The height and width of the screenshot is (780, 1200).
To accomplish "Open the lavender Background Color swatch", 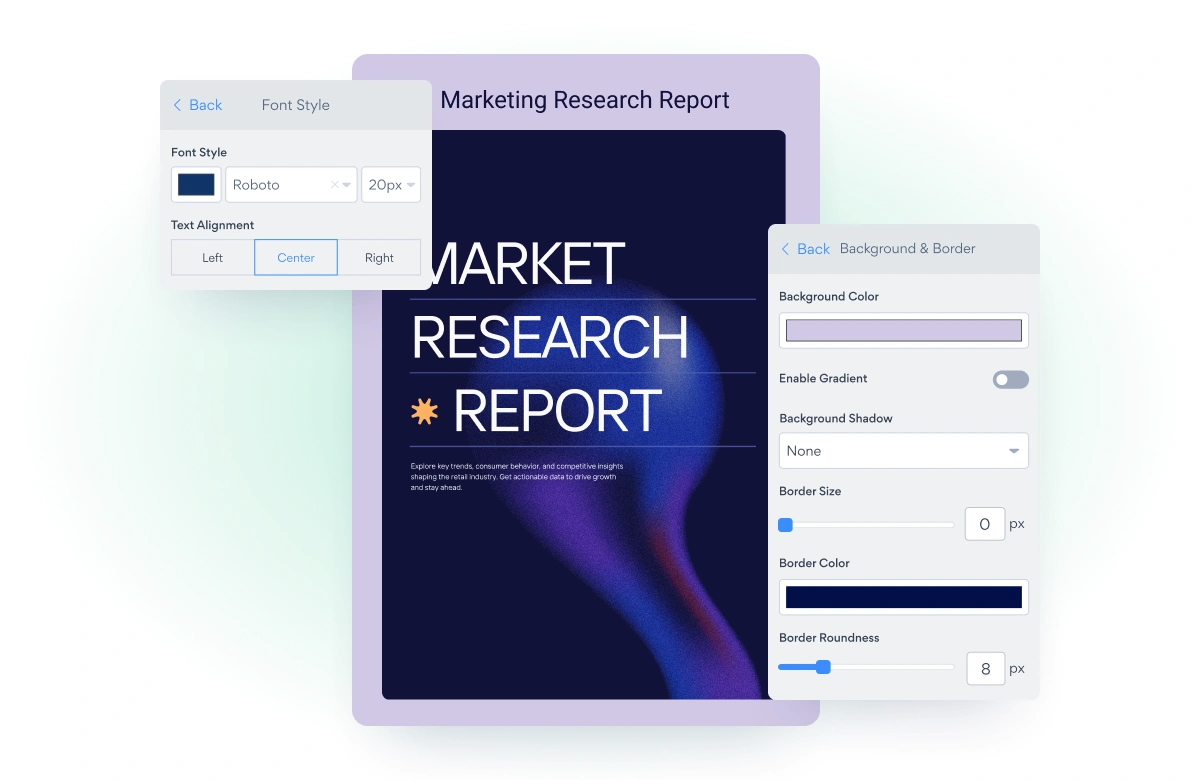I will [903, 331].
